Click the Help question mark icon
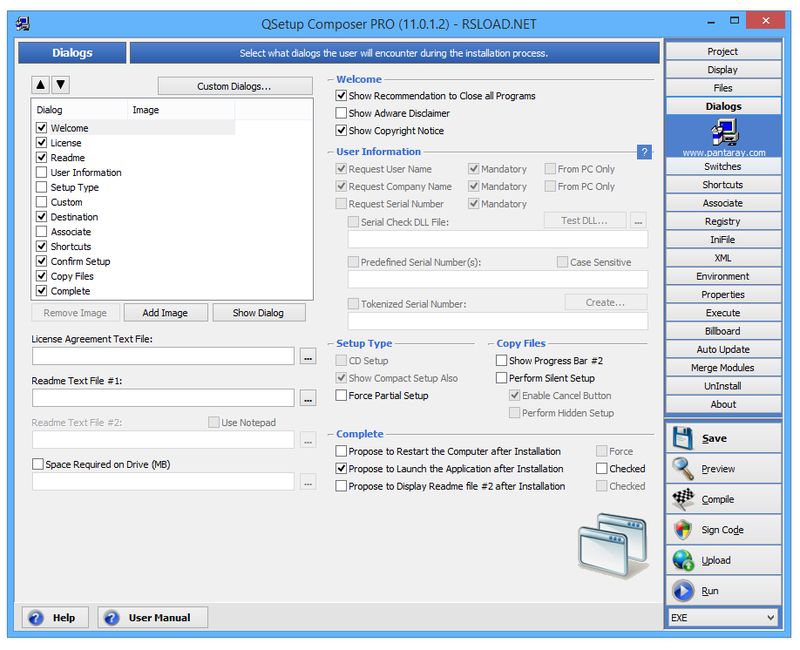The image size is (800, 650). 36,618
